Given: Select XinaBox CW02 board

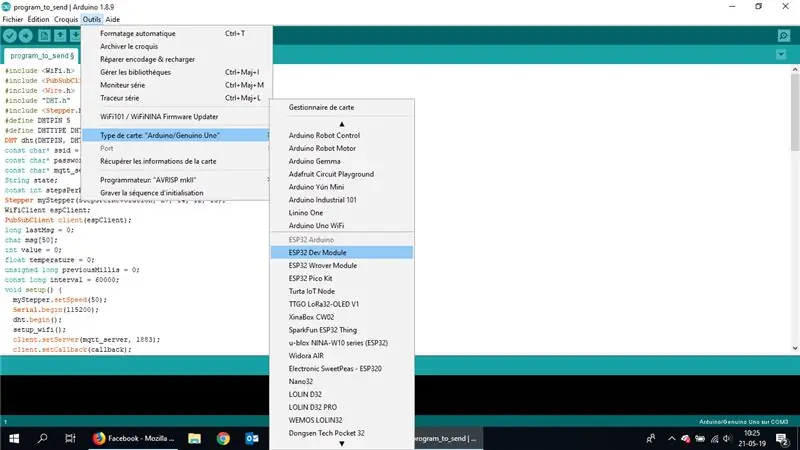Looking at the screenshot, I should (342, 317).
